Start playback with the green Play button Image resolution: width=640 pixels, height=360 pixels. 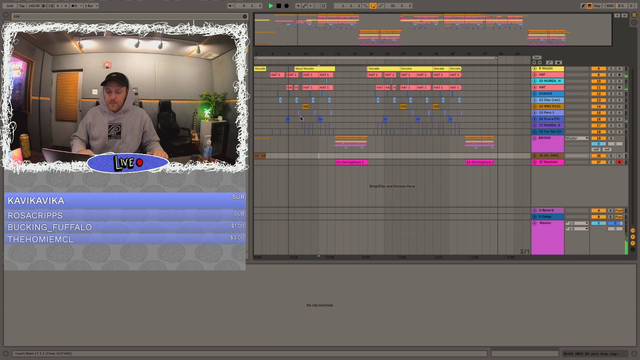click(271, 6)
